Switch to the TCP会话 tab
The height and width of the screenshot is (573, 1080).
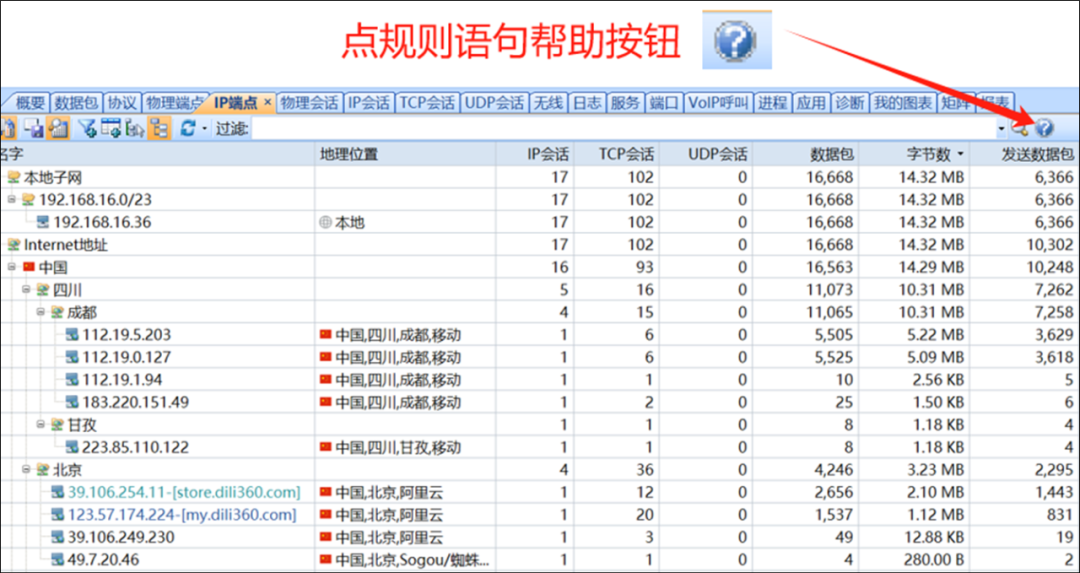point(426,103)
